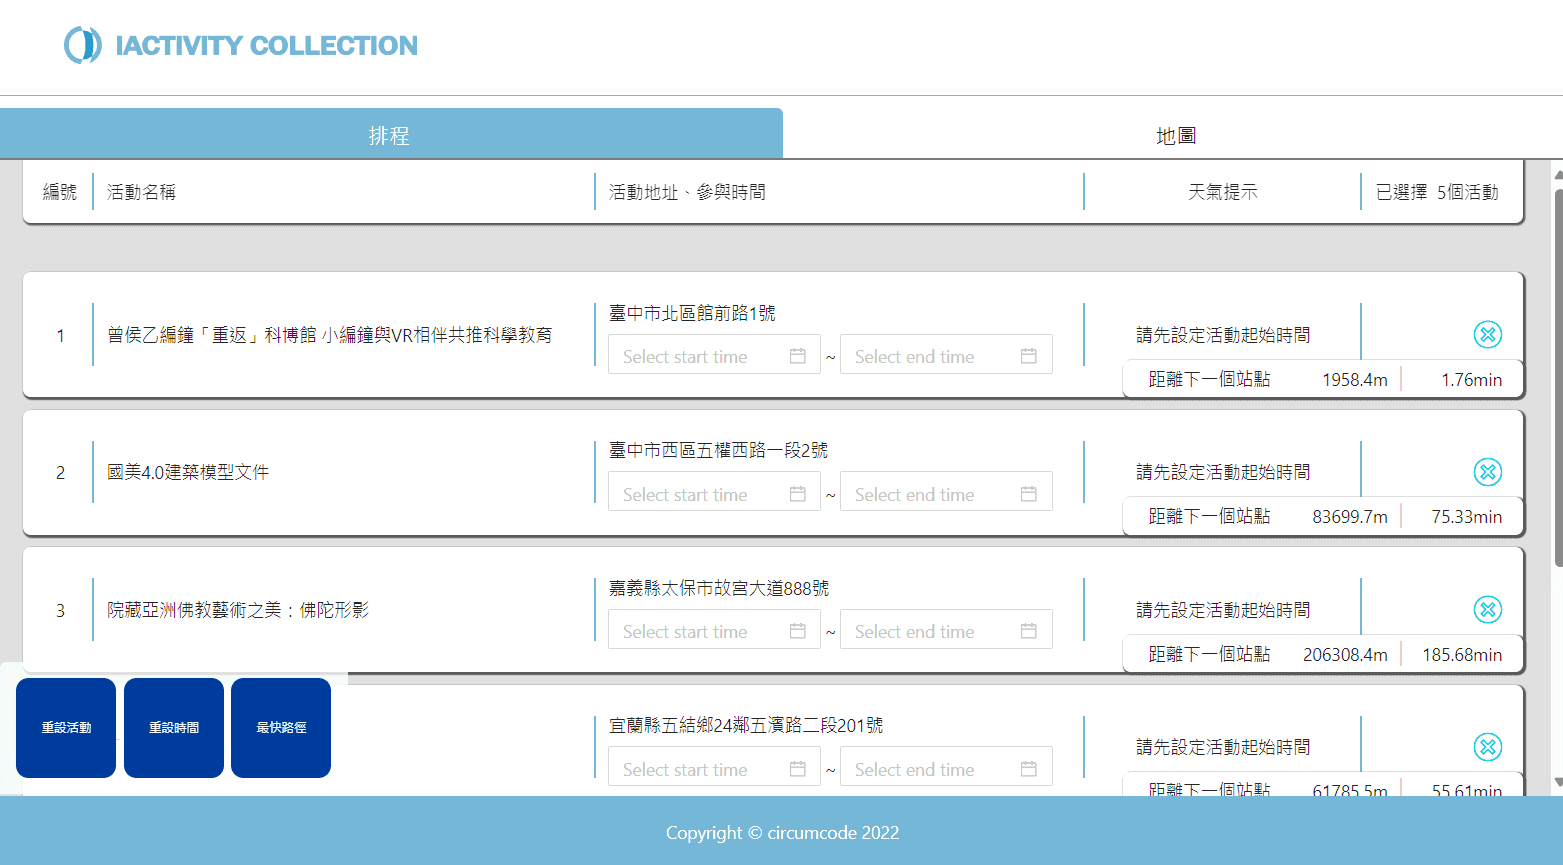The width and height of the screenshot is (1563, 865).
Task: Click the IACTIVITY COLLECTION title text
Action: pyautogui.click(x=266, y=46)
